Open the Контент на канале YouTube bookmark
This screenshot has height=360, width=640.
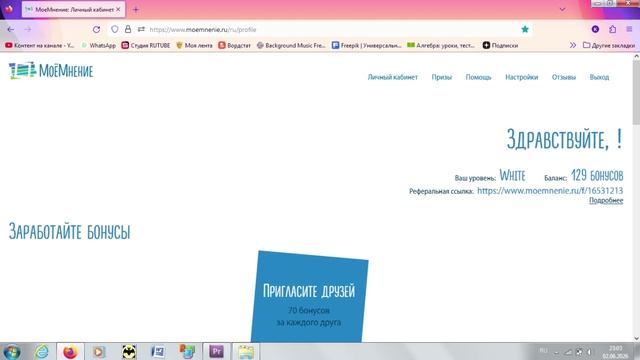click(40, 45)
